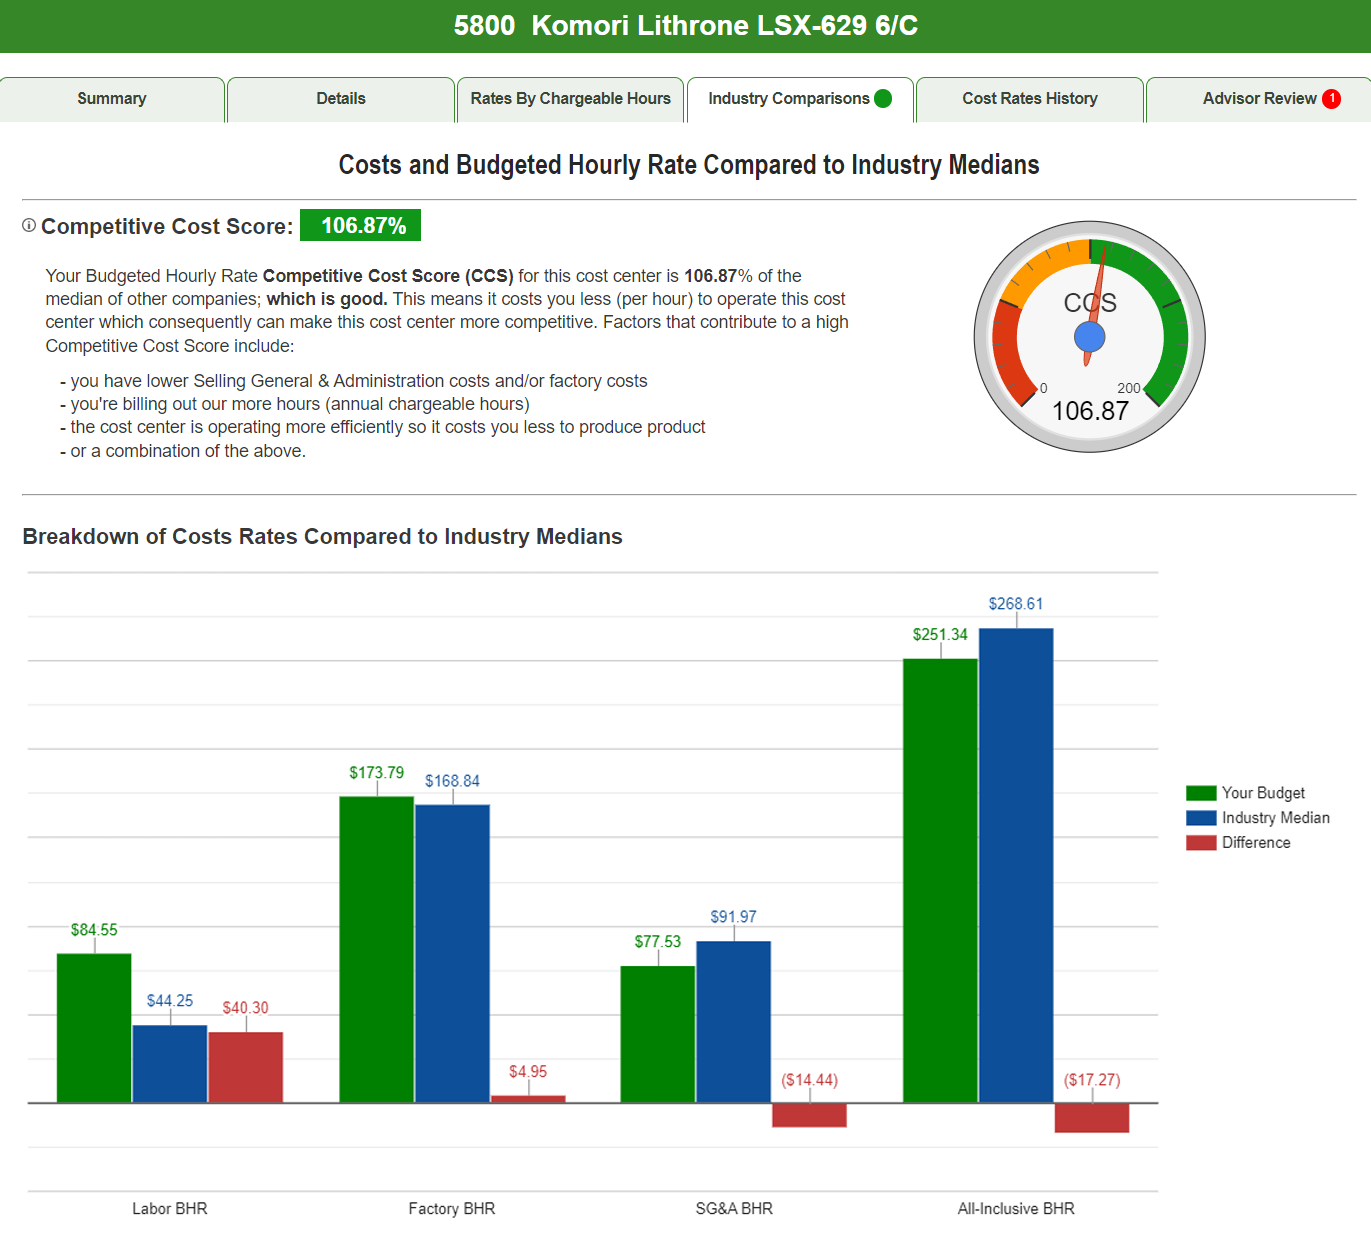1371x1249 pixels.
Task: Open the Summary tab
Action: (112, 99)
